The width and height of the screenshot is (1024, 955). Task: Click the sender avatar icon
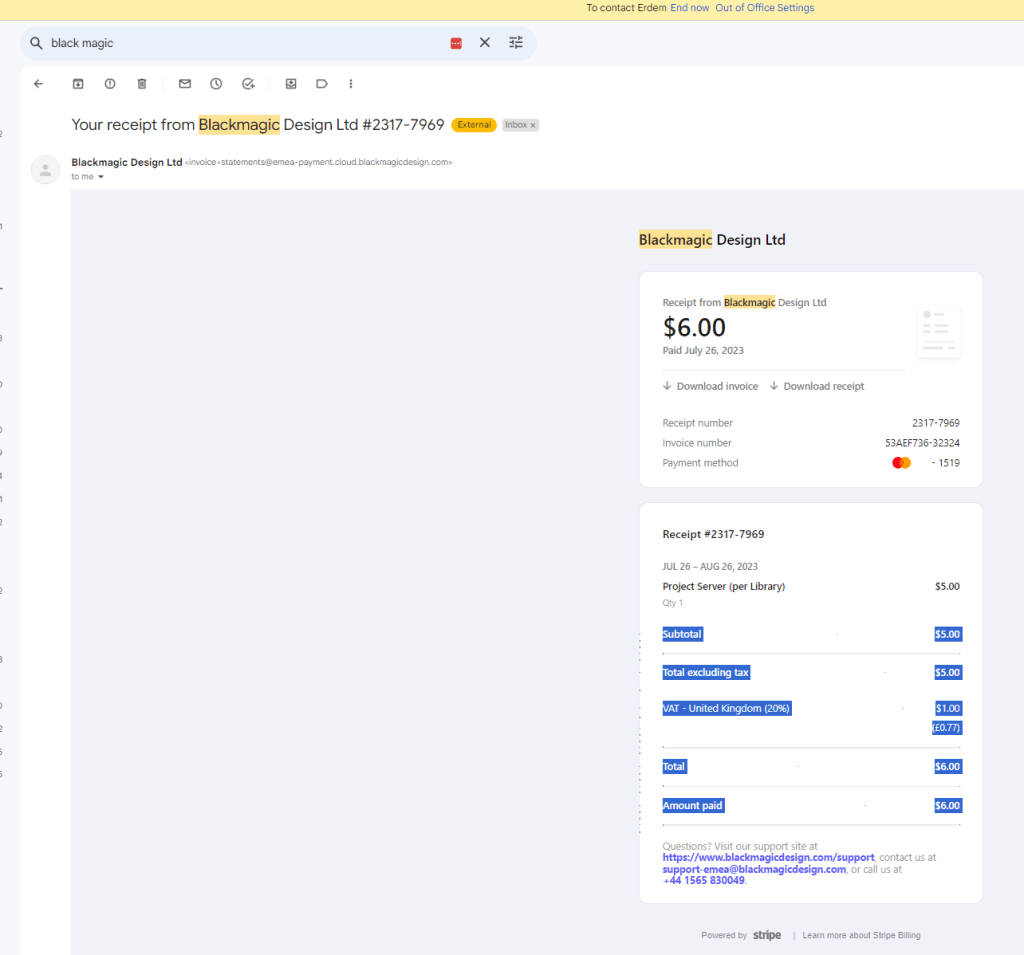[x=46, y=170]
